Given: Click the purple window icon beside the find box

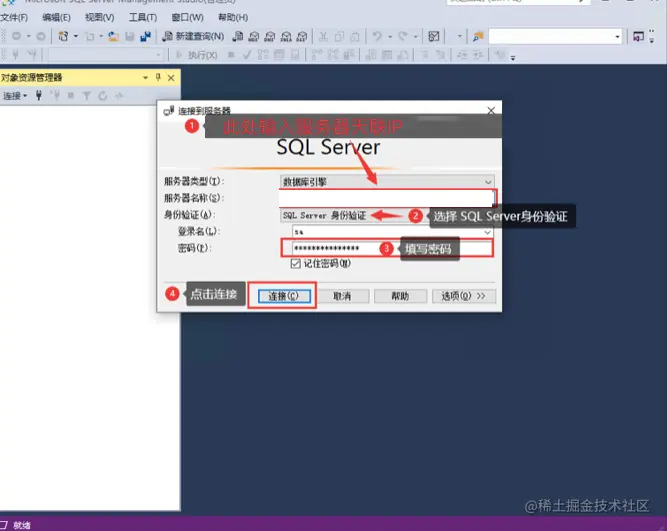Looking at the screenshot, I should click(x=638, y=37).
